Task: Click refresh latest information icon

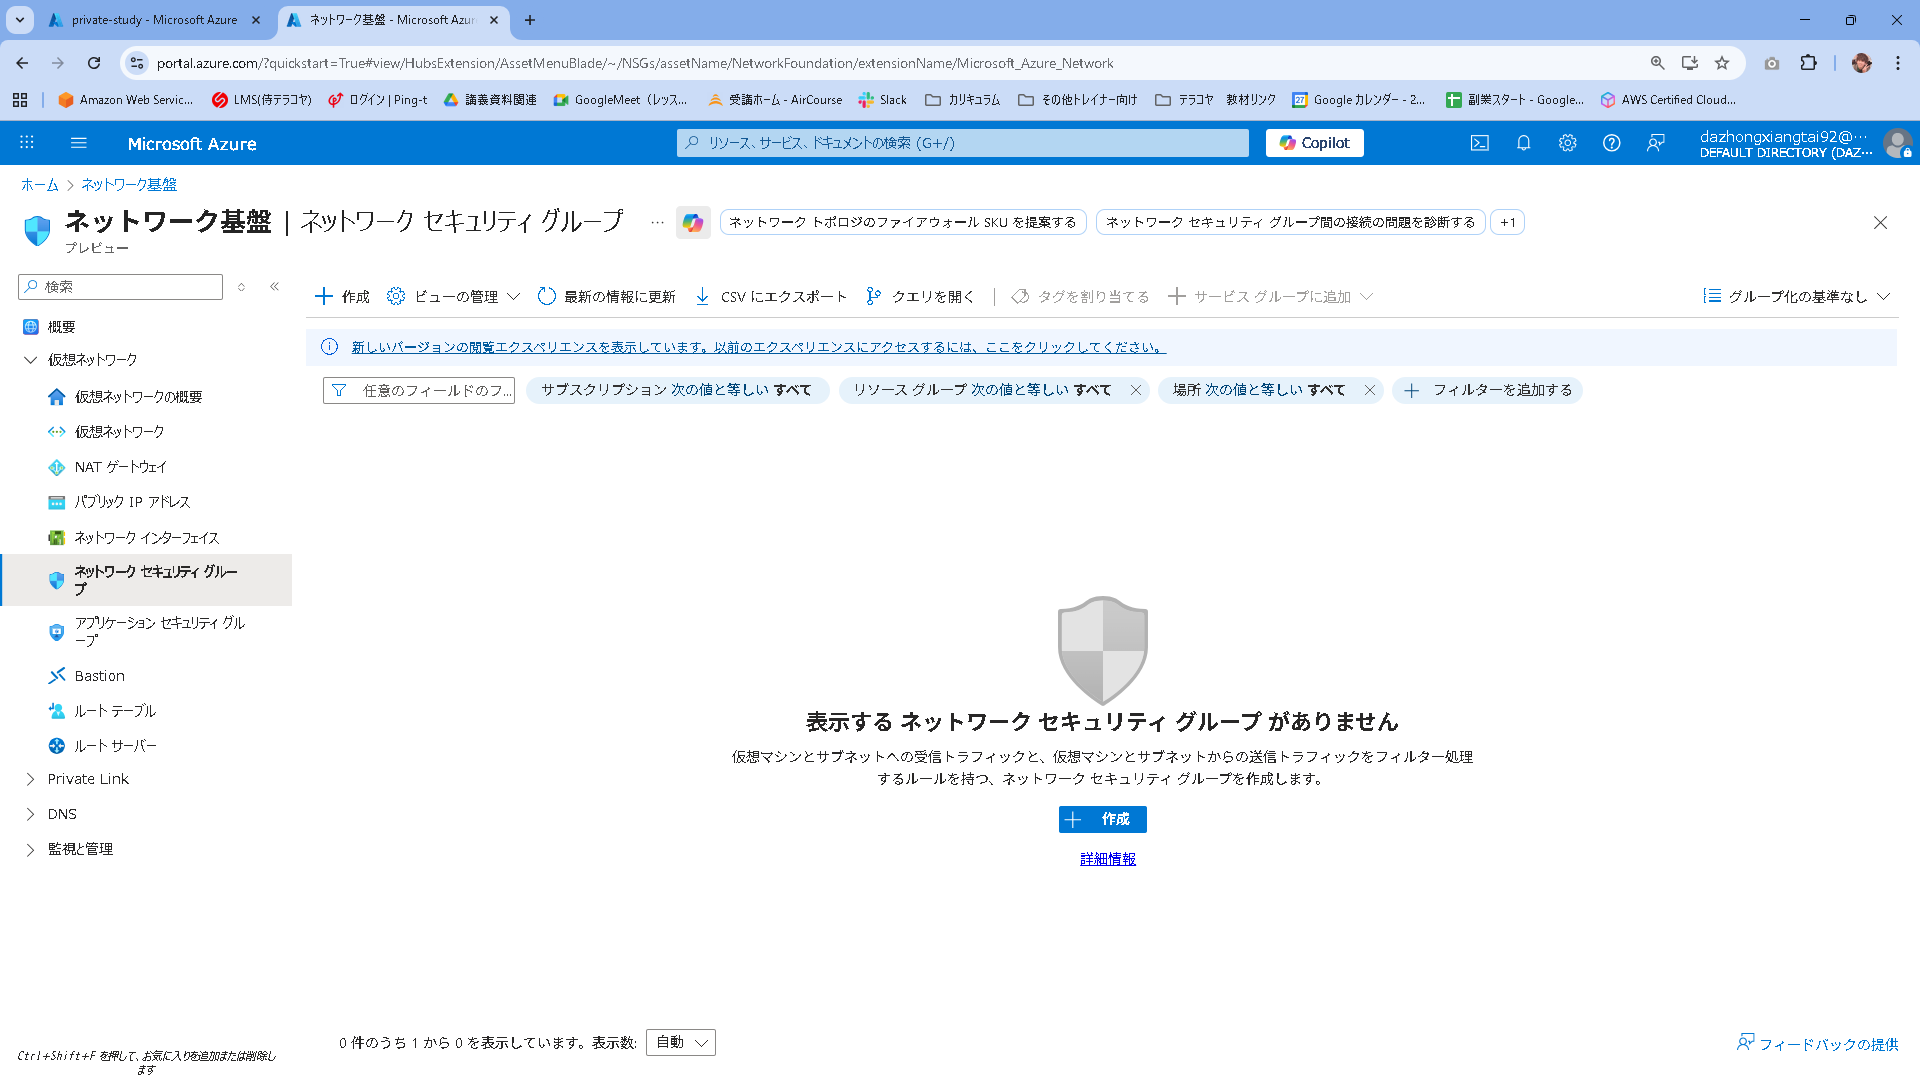Action: (x=547, y=296)
